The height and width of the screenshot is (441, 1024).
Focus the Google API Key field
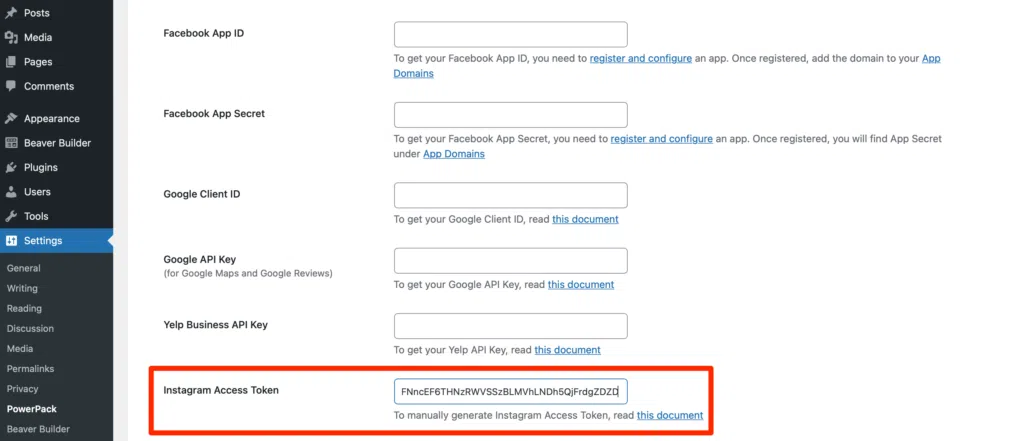[510, 261]
